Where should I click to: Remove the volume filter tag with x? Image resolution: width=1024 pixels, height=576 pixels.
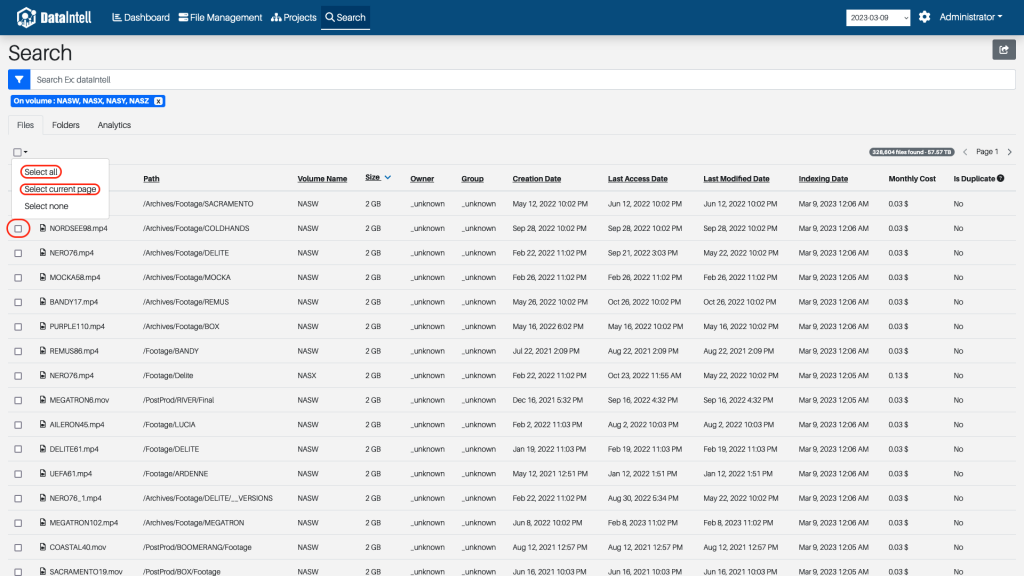tap(158, 101)
